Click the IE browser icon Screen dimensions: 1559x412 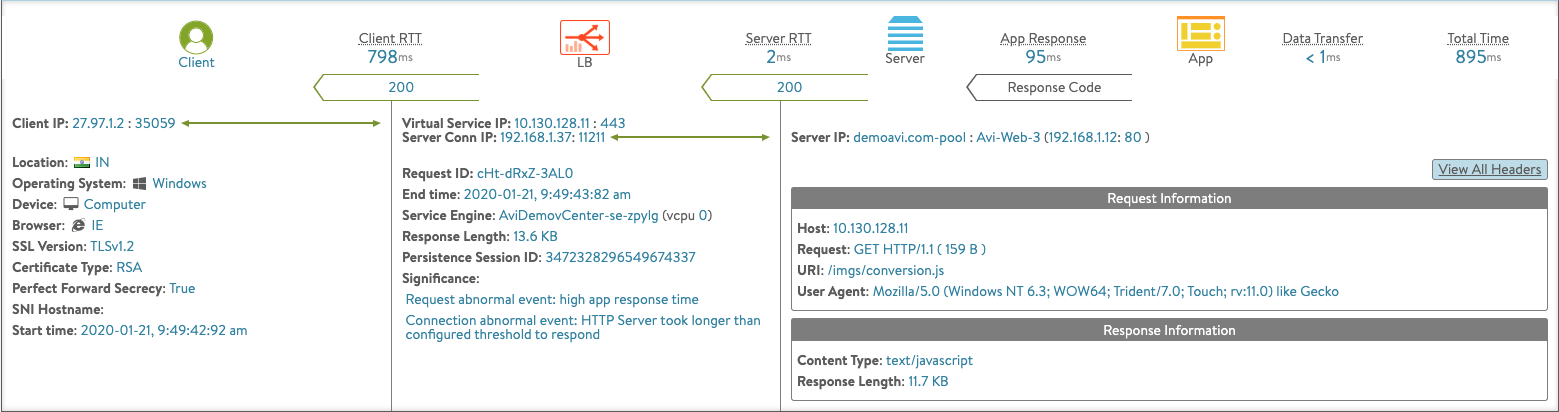[78, 226]
